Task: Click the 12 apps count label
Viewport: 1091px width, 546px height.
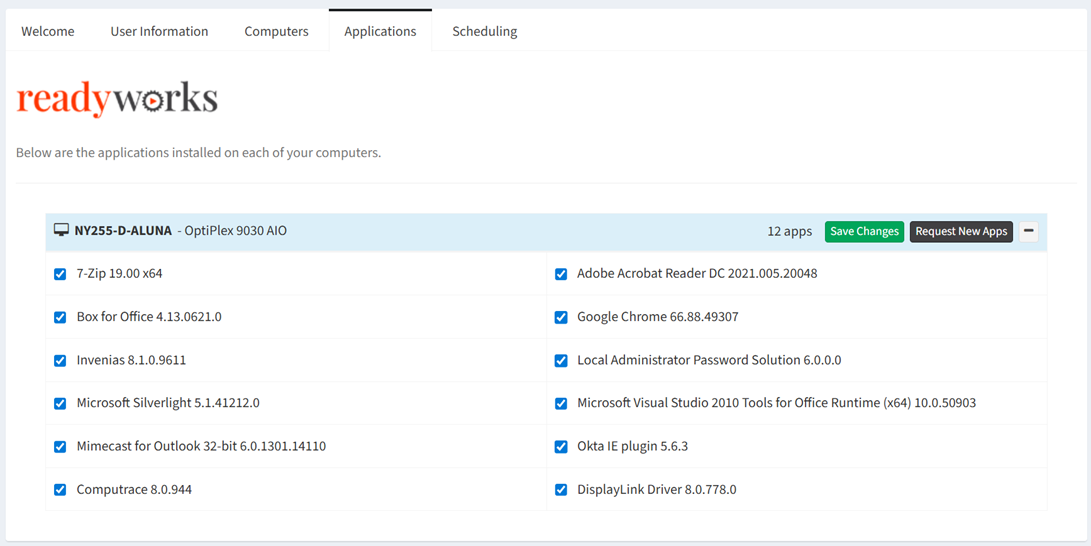Action: point(790,232)
